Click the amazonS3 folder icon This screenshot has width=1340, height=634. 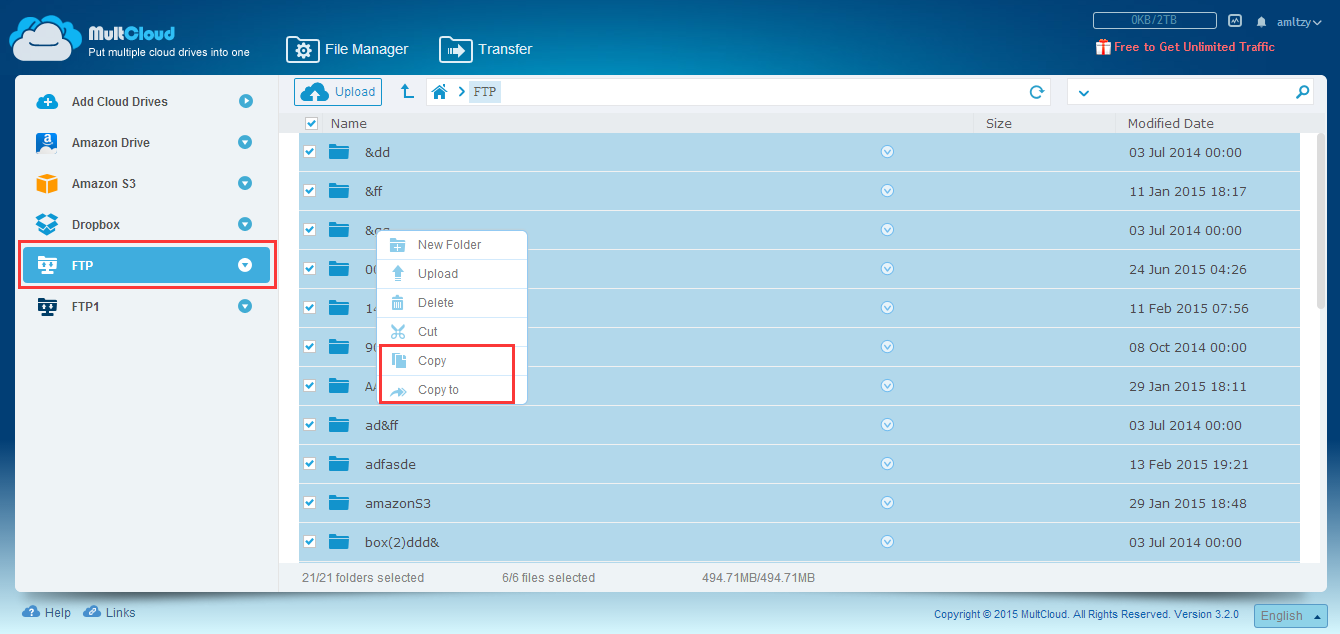tap(339, 503)
